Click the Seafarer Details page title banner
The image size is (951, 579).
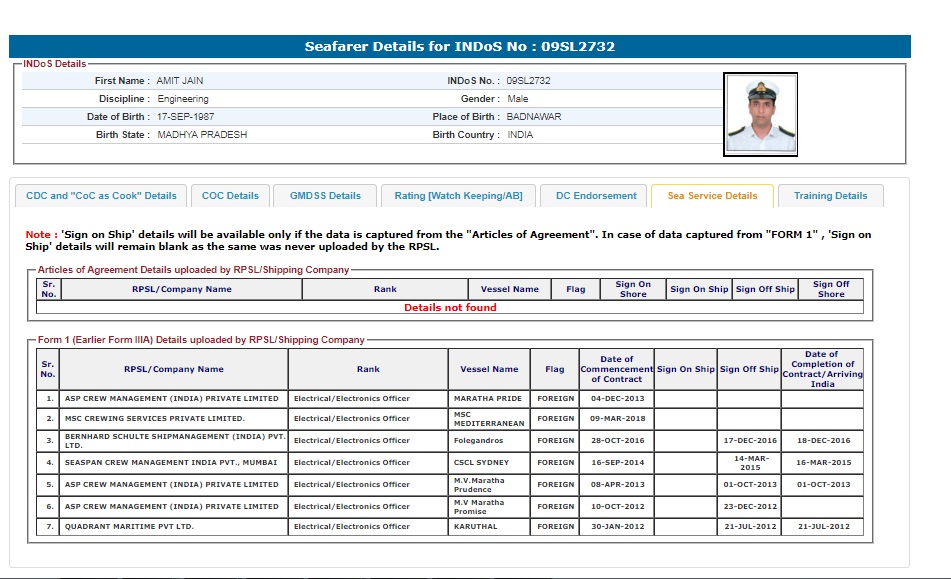click(x=459, y=47)
